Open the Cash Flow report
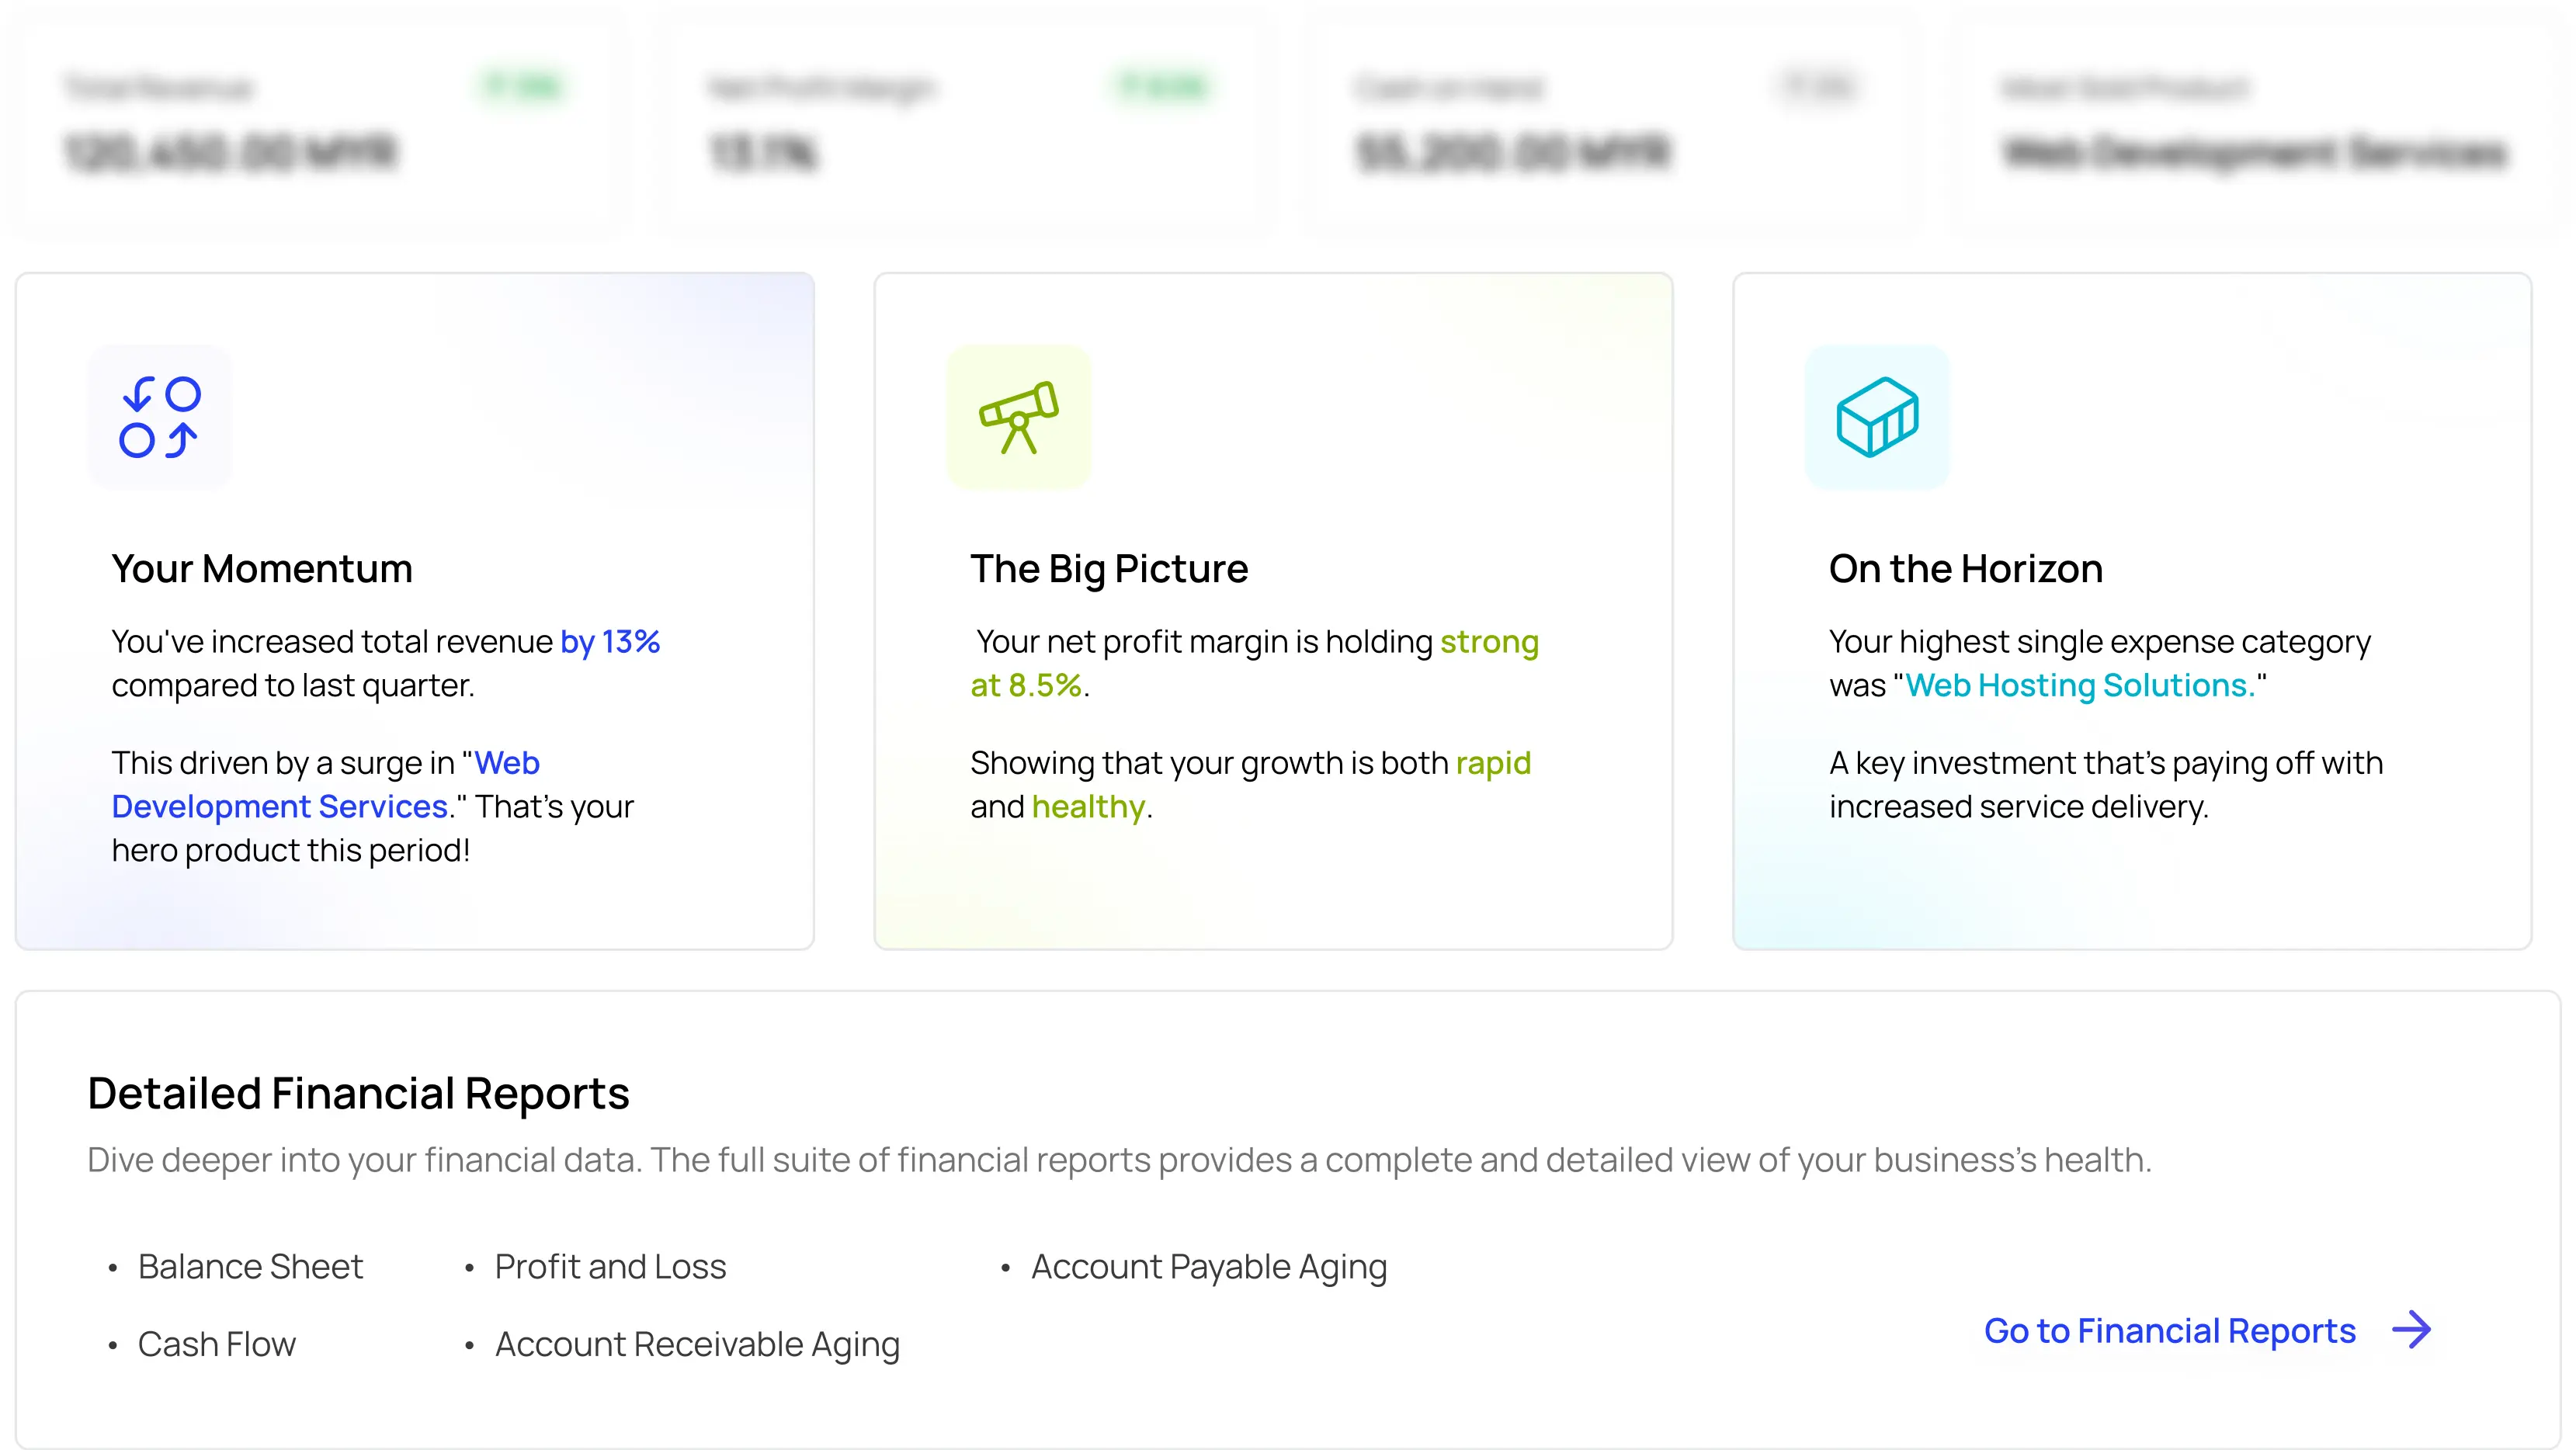Viewport: 2576px width, 1450px height. [216, 1344]
